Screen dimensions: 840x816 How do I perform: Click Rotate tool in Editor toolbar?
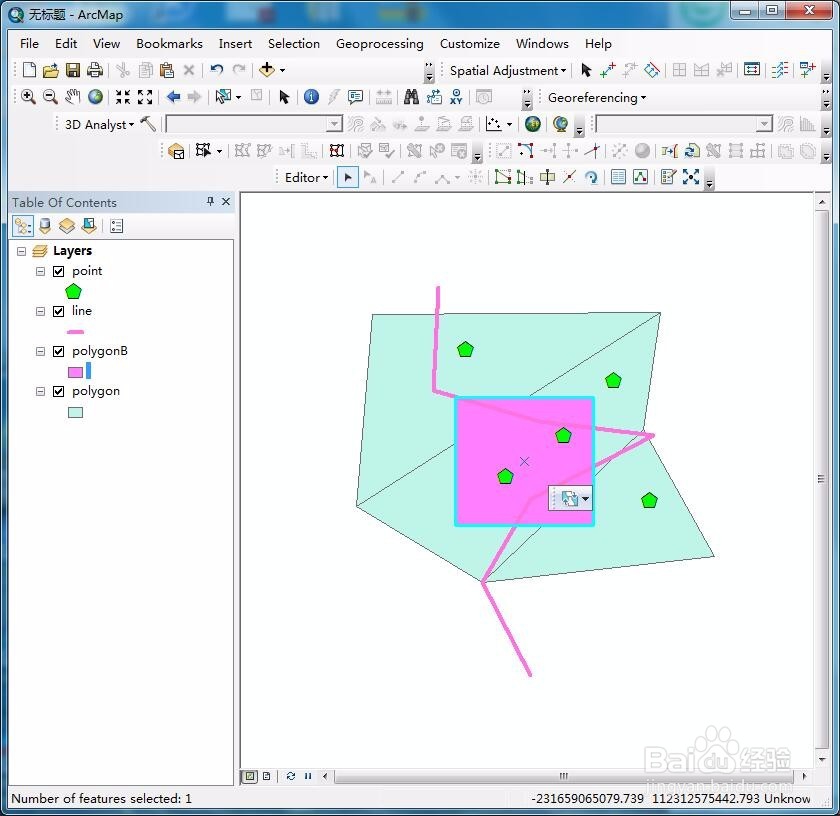591,177
